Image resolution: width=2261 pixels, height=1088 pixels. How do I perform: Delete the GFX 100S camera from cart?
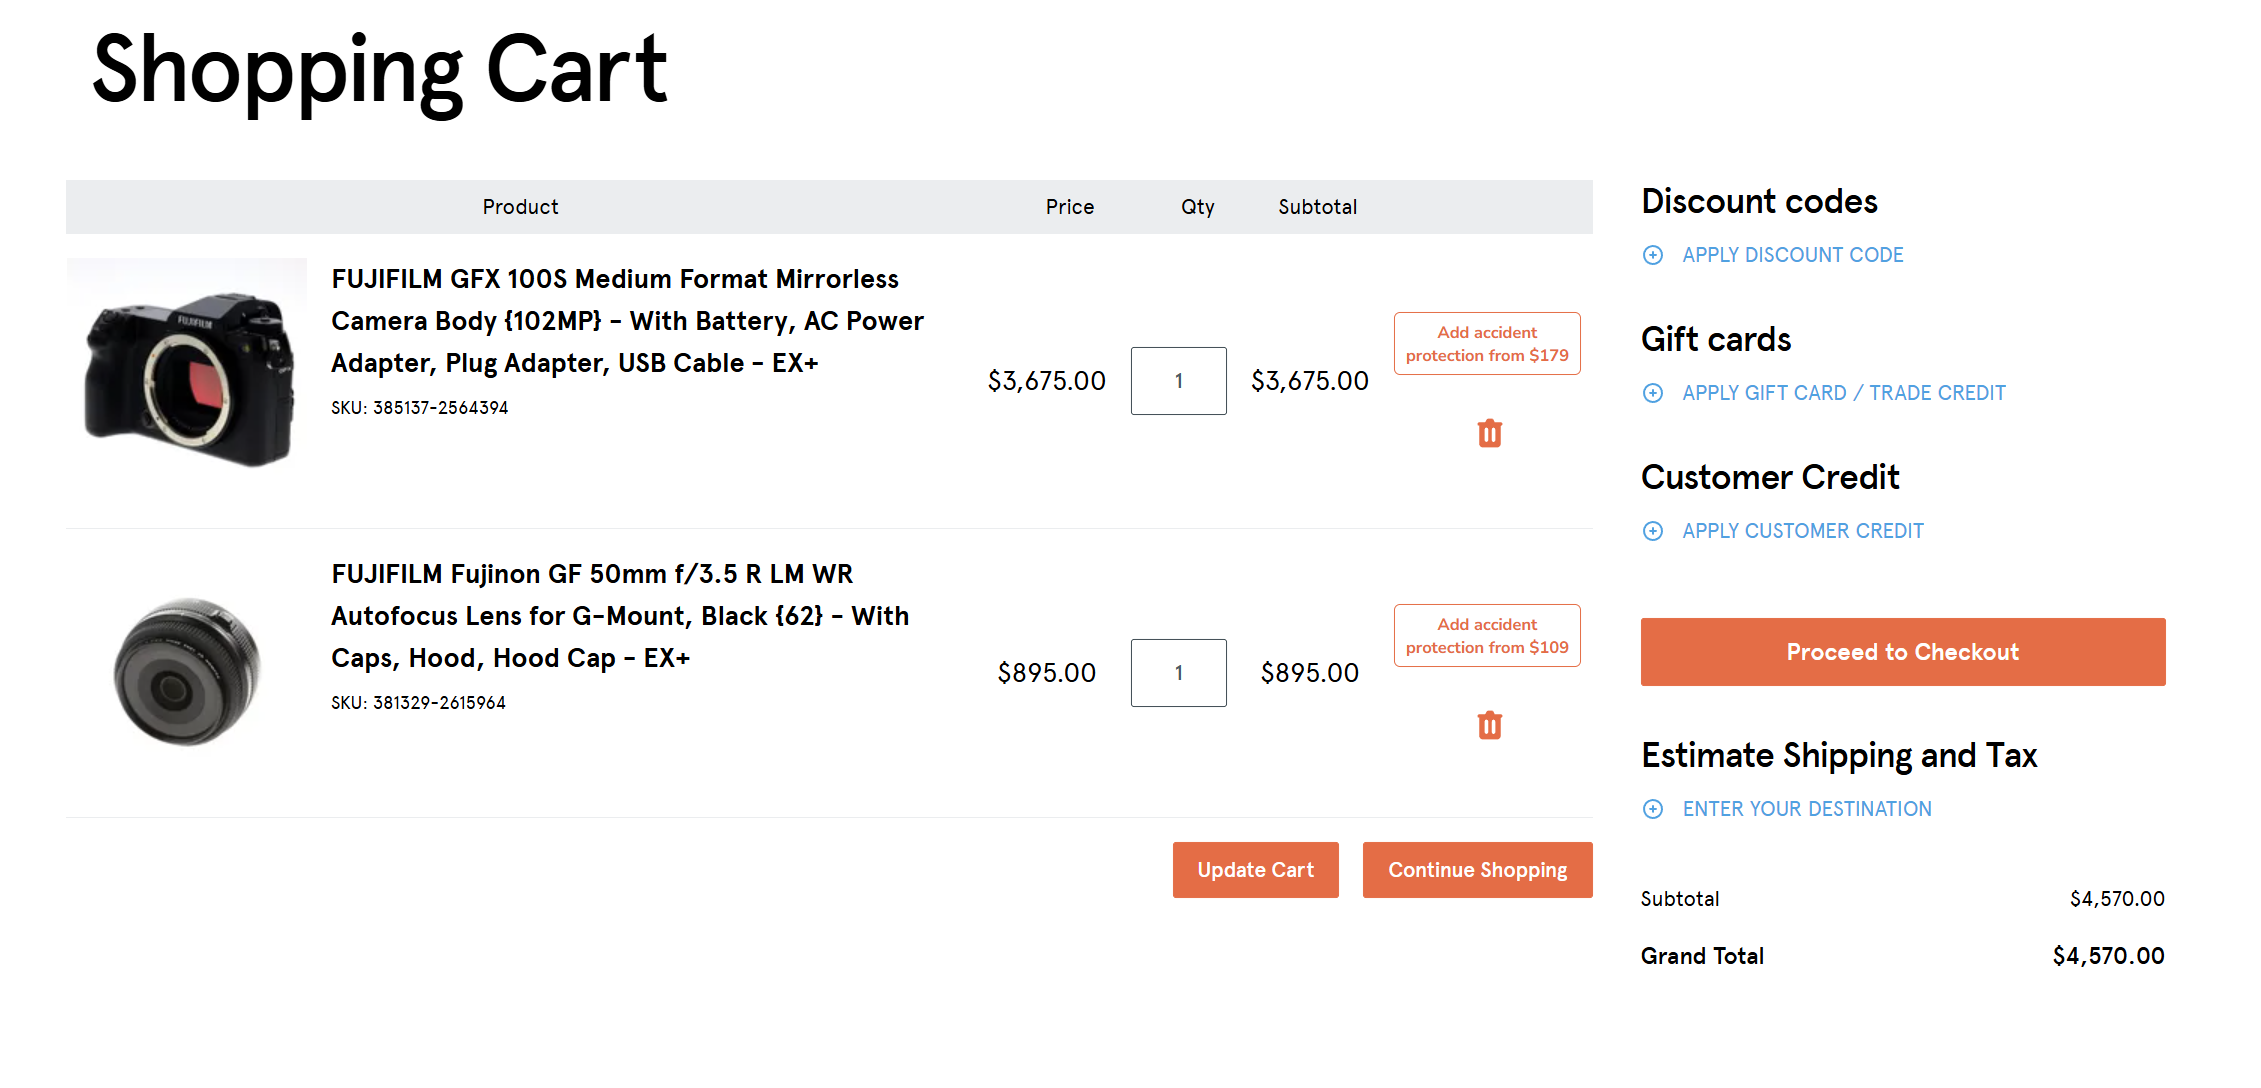(x=1489, y=433)
